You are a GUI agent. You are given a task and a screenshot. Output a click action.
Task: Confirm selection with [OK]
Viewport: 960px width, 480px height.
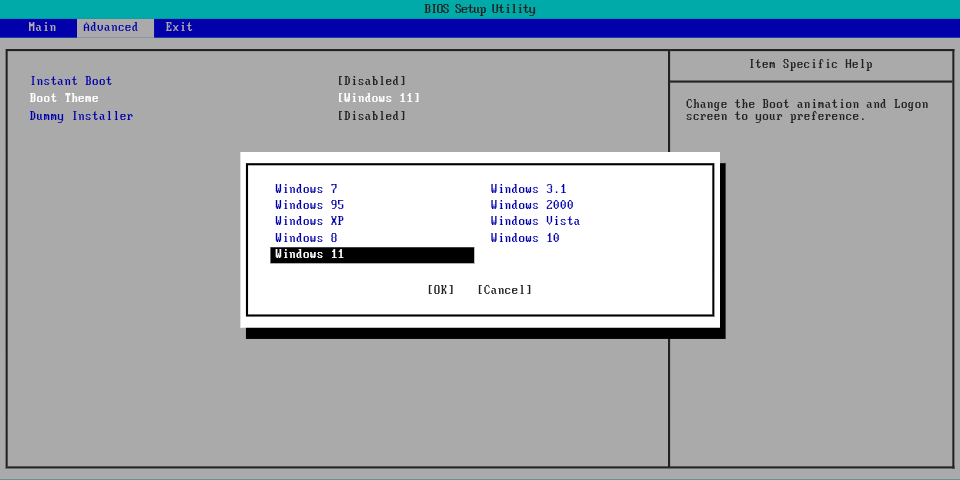(441, 290)
